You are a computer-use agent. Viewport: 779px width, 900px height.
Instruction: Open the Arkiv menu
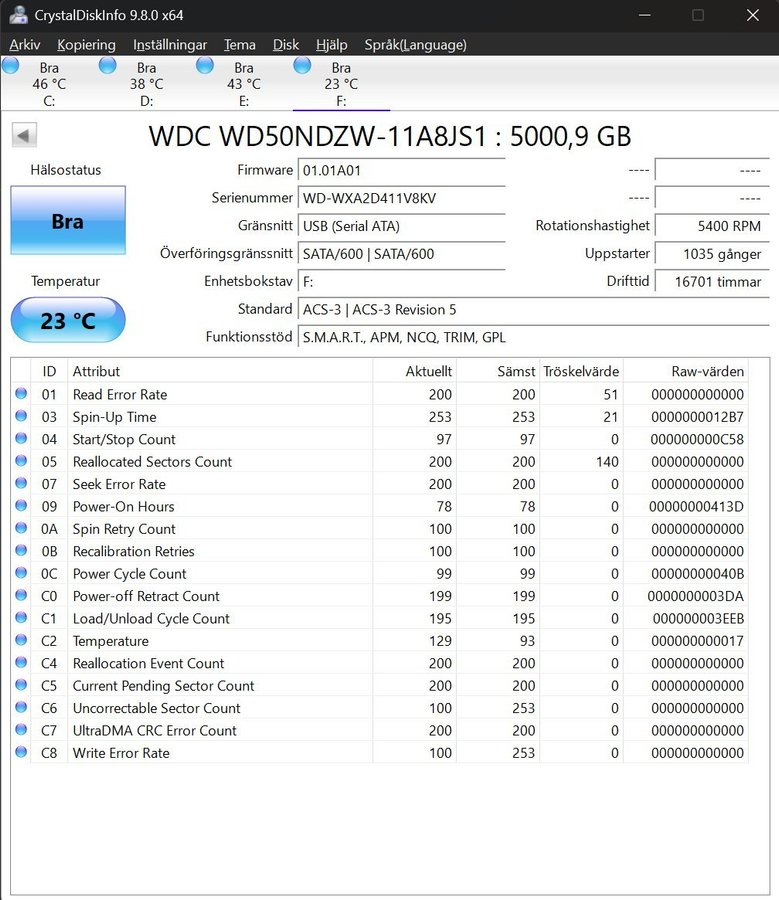(x=25, y=45)
